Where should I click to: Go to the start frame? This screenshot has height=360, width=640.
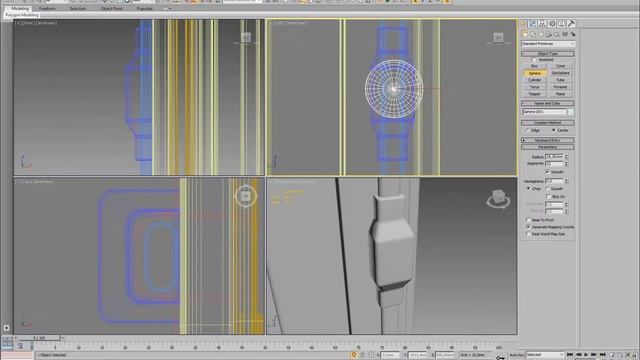point(570,355)
